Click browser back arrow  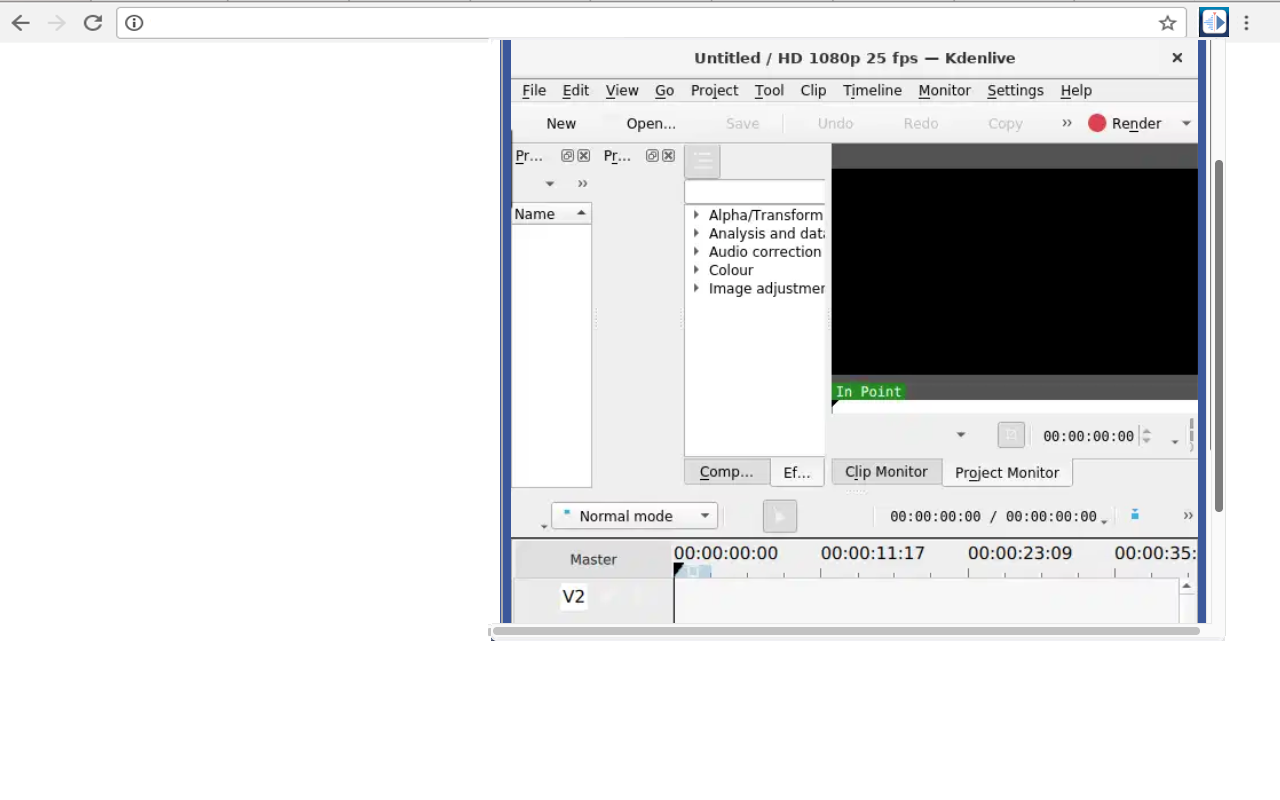[20, 23]
